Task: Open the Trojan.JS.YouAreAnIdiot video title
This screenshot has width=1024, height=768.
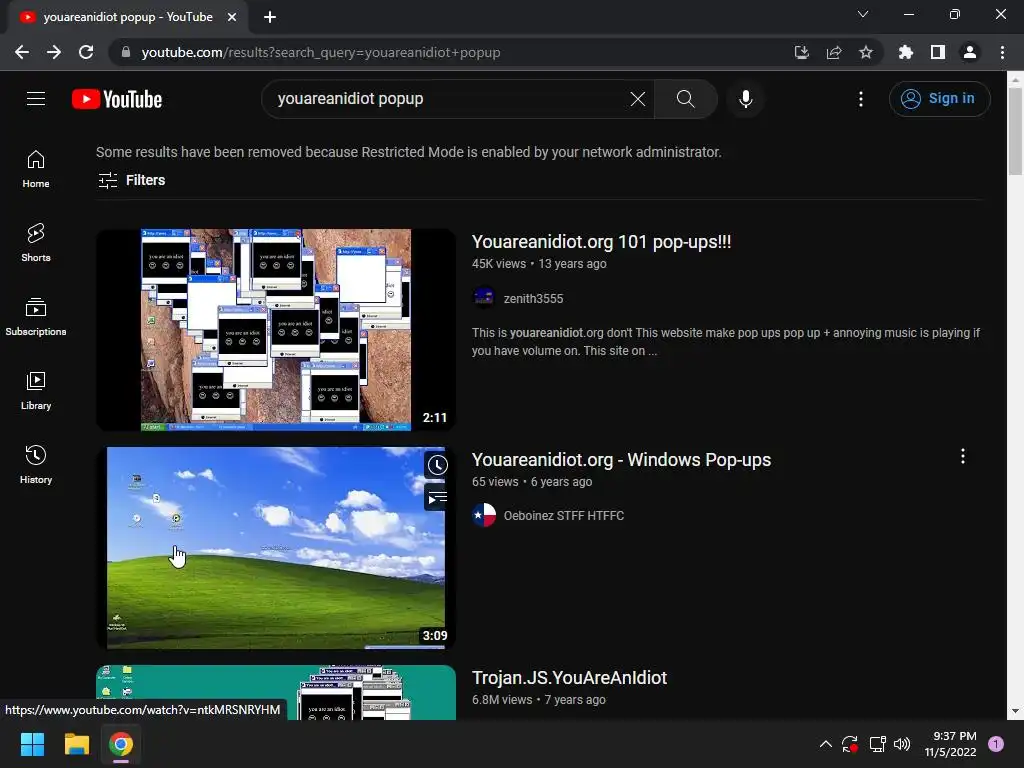Action: pos(569,678)
